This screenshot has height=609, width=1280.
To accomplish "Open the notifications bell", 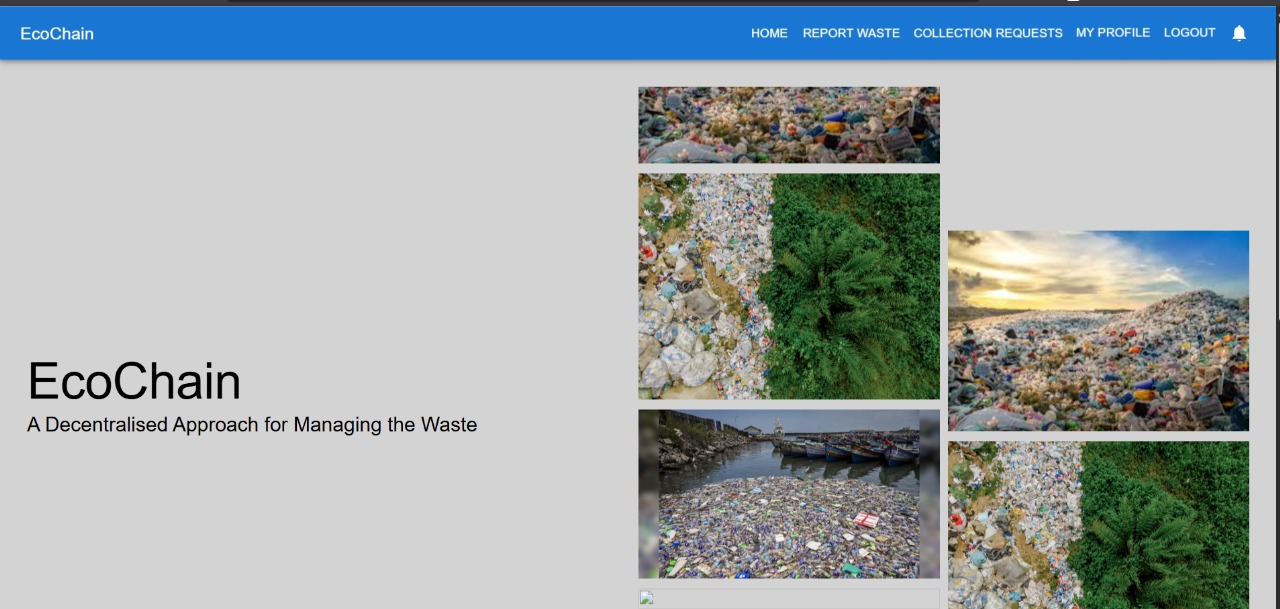I will click(x=1239, y=33).
